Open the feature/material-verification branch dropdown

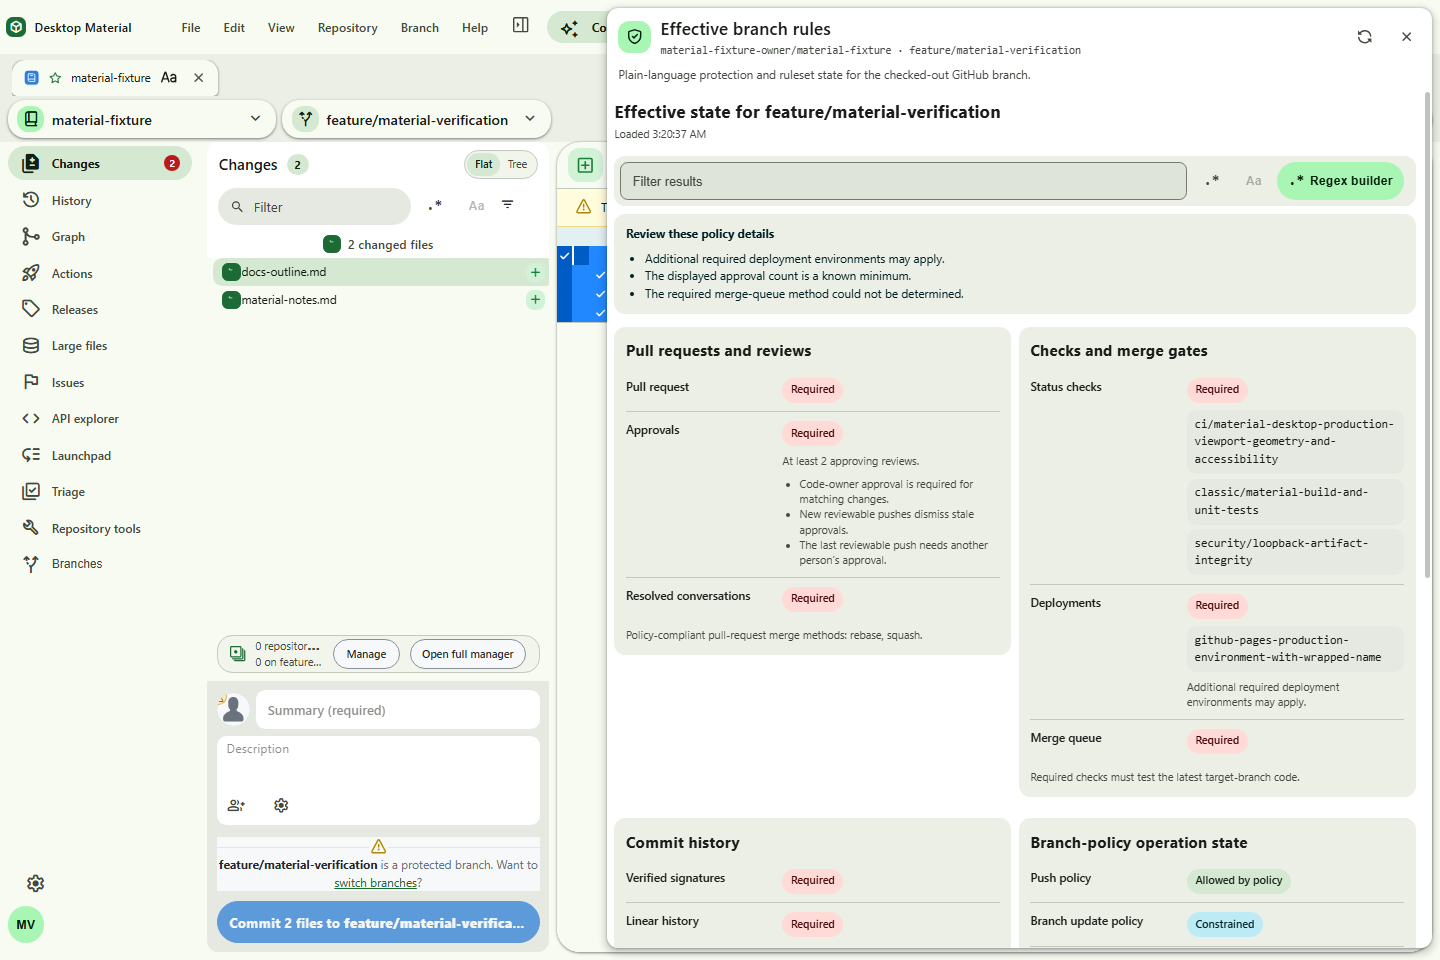[417, 120]
